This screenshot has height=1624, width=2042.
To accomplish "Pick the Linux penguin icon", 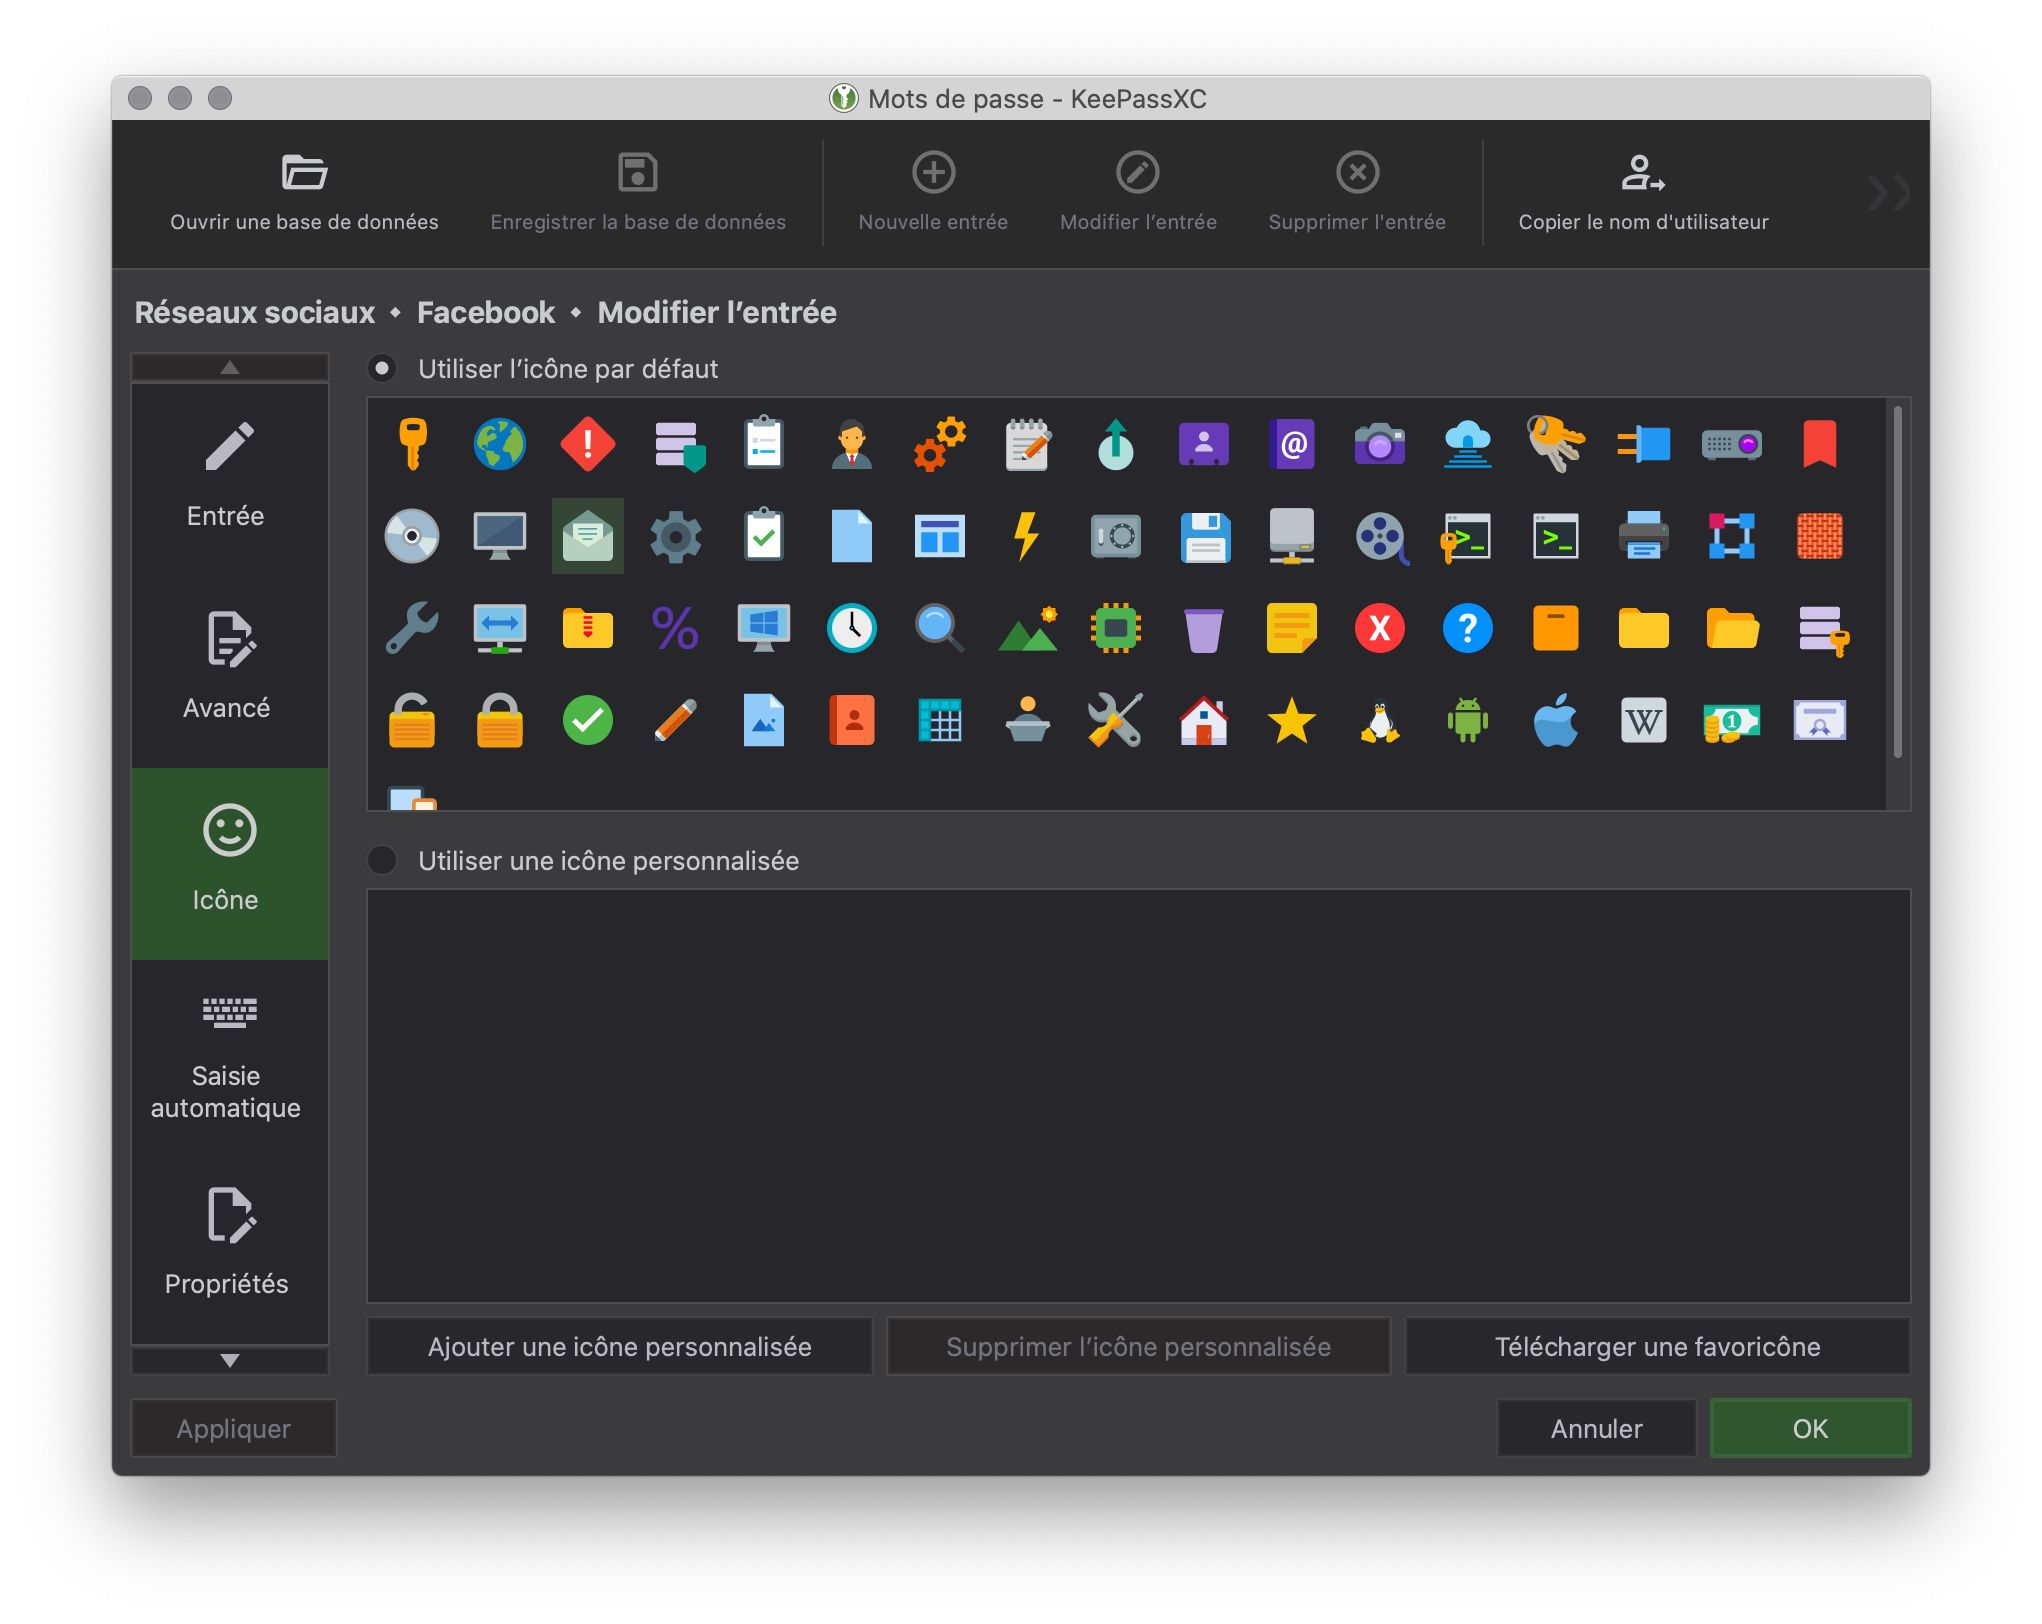I will coord(1380,720).
